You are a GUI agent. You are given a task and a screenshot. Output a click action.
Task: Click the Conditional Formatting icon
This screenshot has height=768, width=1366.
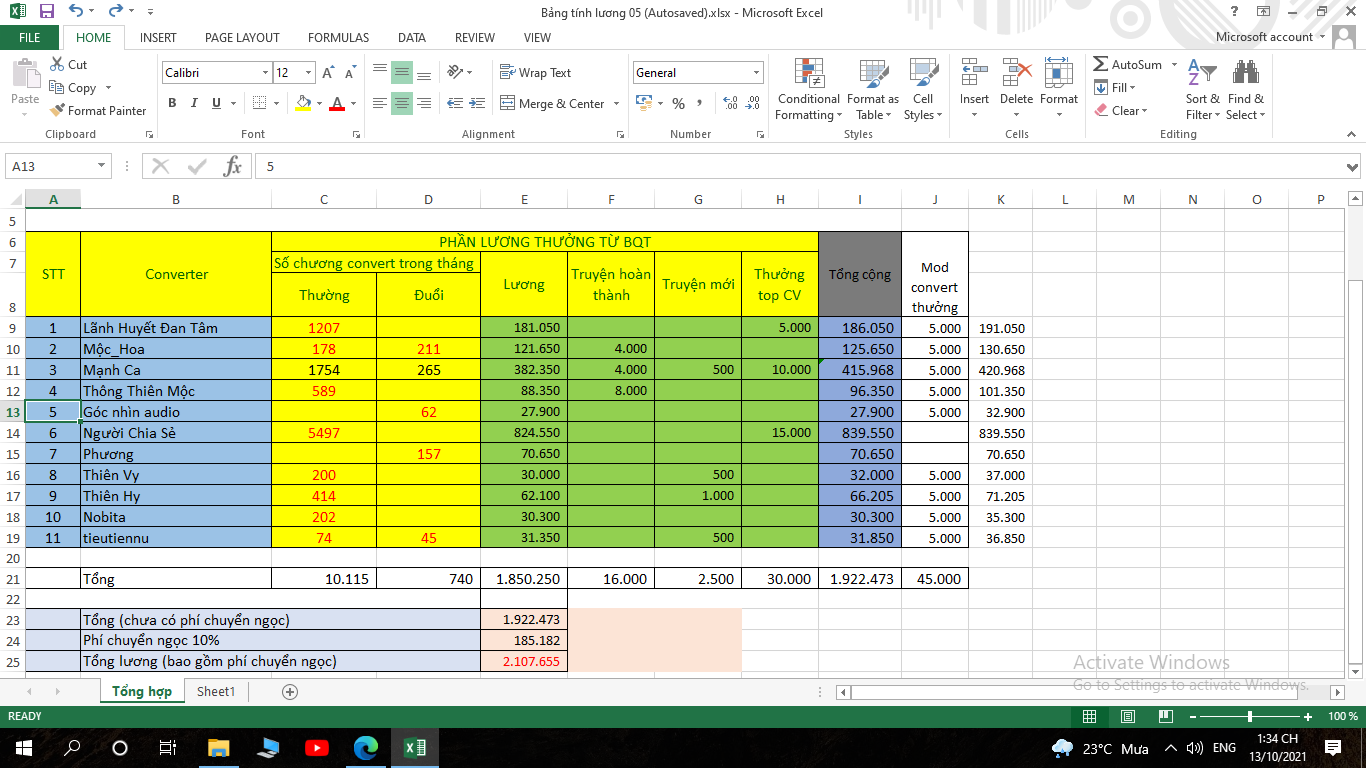(x=808, y=75)
